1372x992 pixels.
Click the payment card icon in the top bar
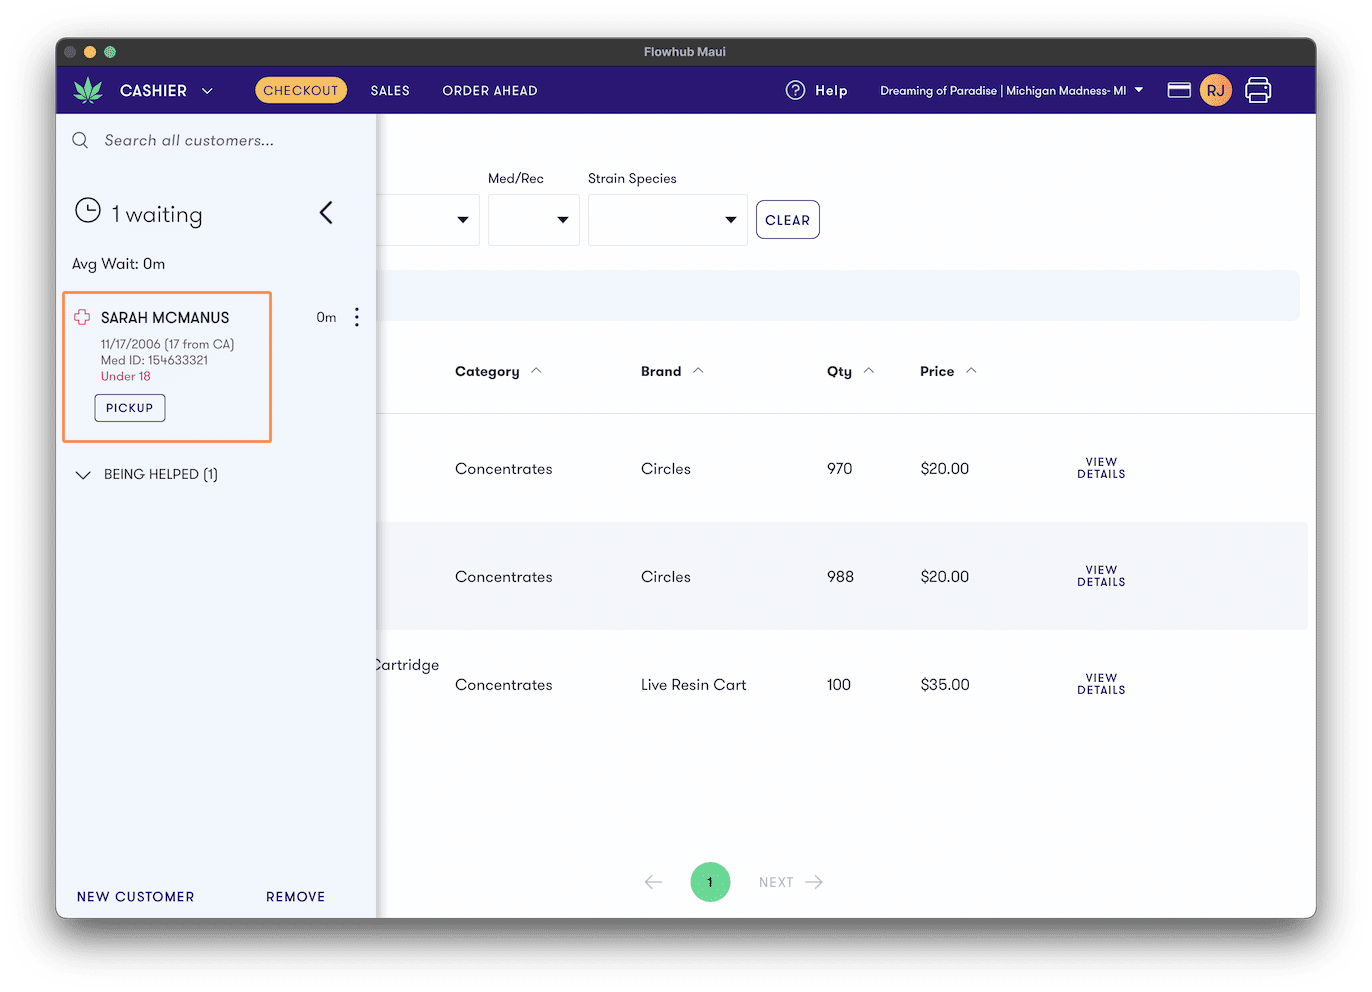(1178, 90)
